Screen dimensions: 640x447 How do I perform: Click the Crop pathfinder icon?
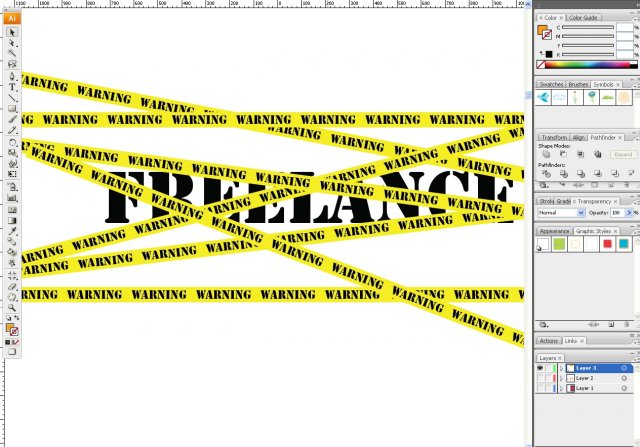598,174
